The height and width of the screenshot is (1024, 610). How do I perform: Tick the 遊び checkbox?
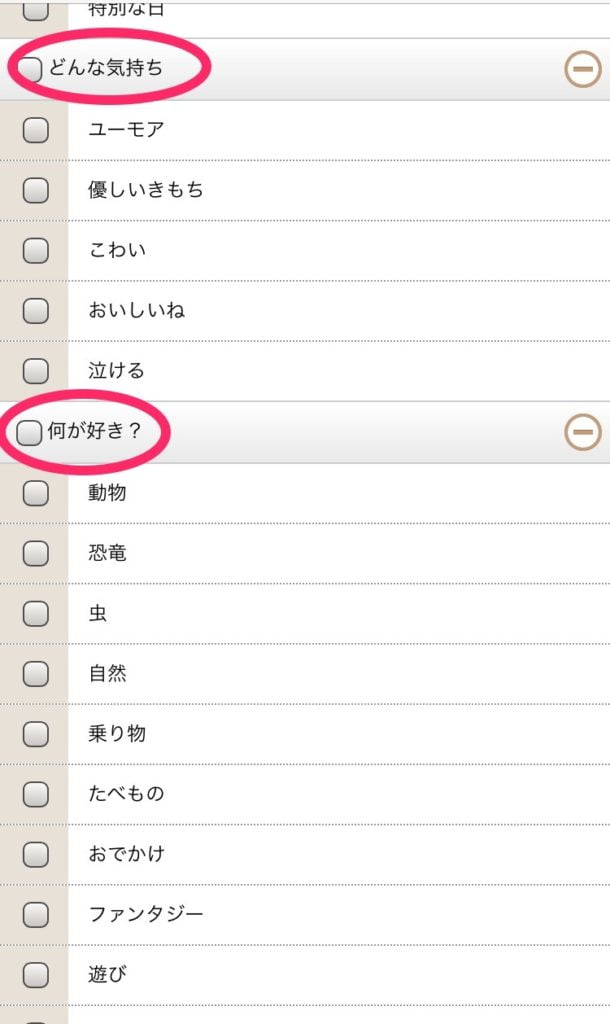tap(35, 974)
